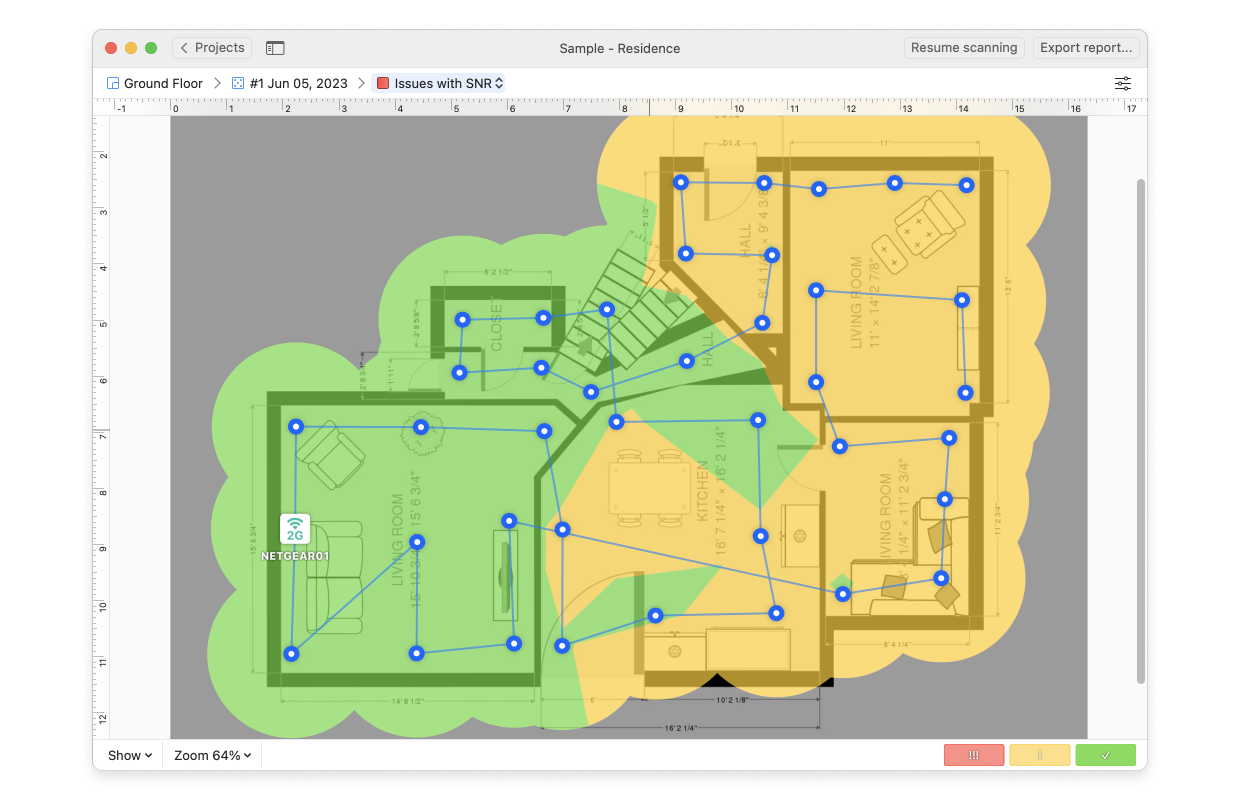Image resolution: width=1240 pixels, height=800 pixels.
Task: Select the yellow warning legend swatch
Action: point(1040,755)
